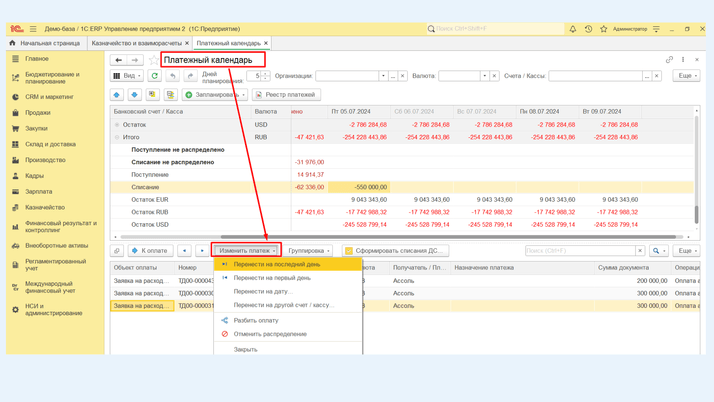Click the payments list search field
The height and width of the screenshot is (402, 714).
tap(580, 251)
